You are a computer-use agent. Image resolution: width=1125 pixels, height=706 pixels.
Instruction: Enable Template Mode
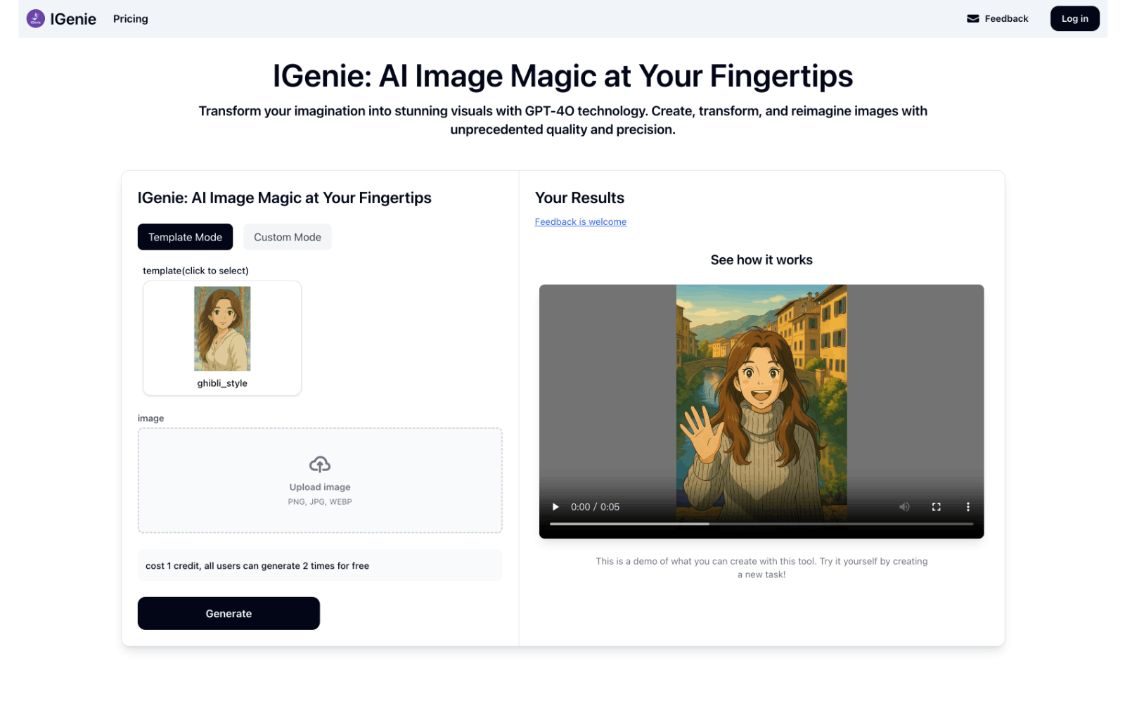tap(185, 237)
